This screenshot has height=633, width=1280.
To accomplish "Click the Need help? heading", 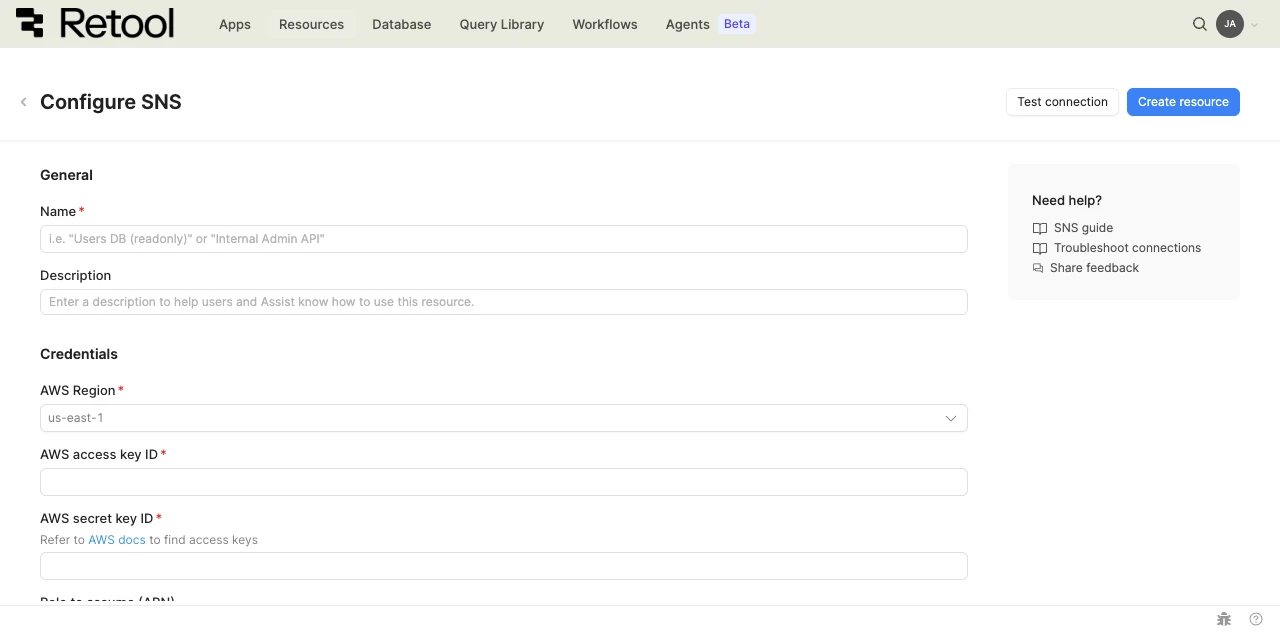I will pyautogui.click(x=1067, y=200).
